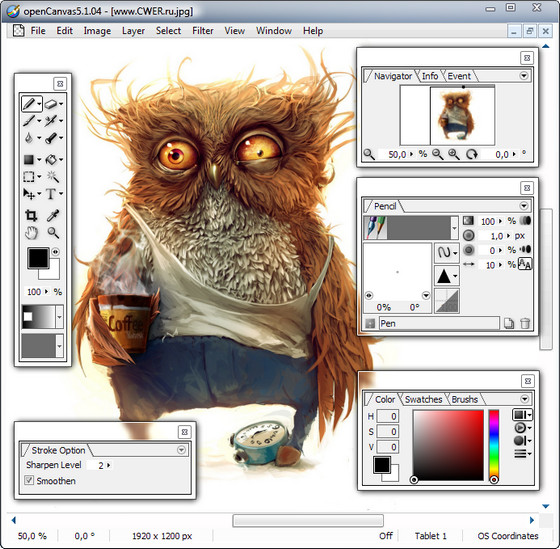
Task: Click the horizontal scrollbar thumb
Action: [x=308, y=520]
